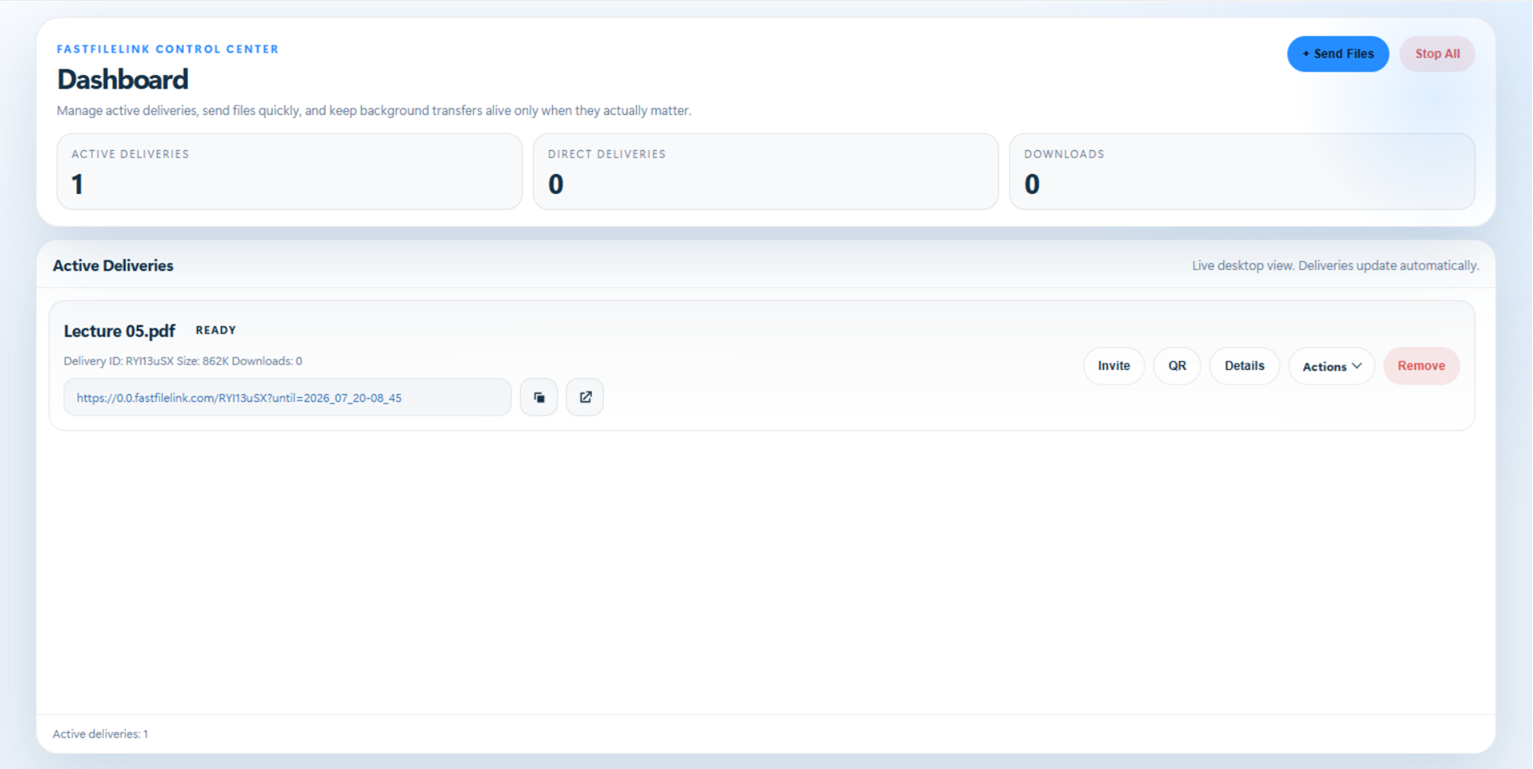Click the Active Deliveries section header

pos(113,266)
